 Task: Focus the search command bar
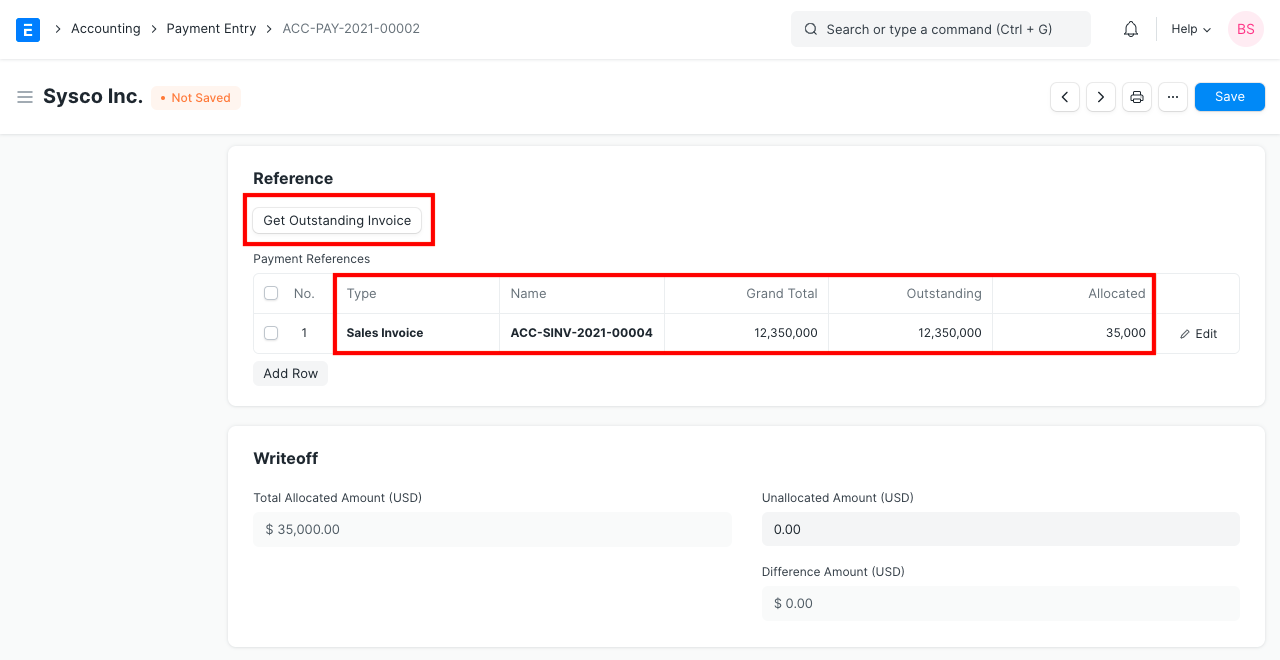pyautogui.click(x=940, y=29)
